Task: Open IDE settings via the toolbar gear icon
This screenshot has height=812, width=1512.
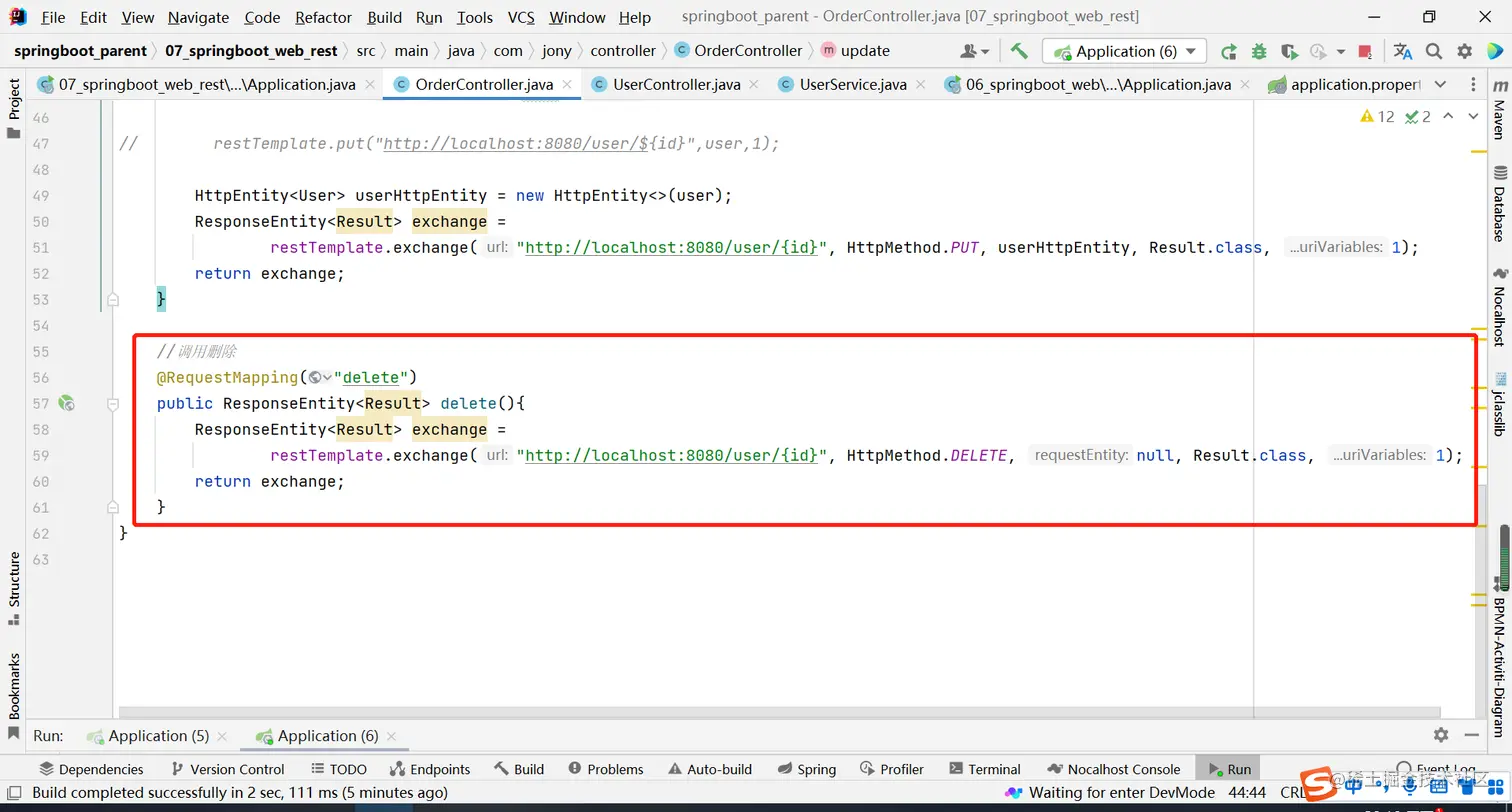Action: pyautogui.click(x=1465, y=51)
